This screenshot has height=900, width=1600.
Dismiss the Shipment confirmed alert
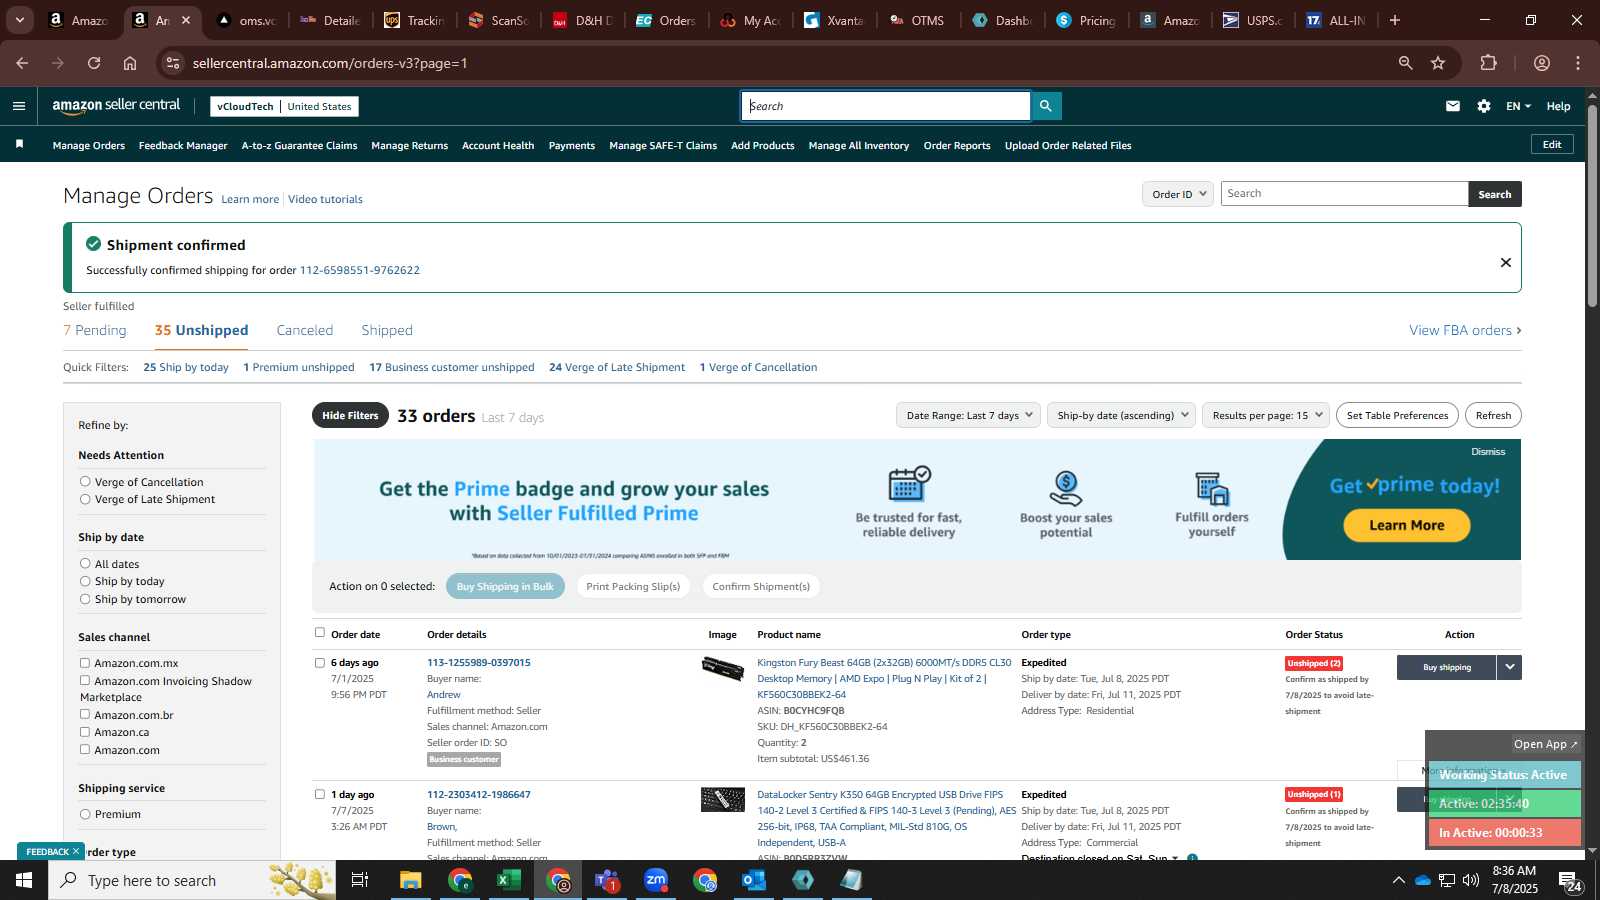pyautogui.click(x=1505, y=262)
